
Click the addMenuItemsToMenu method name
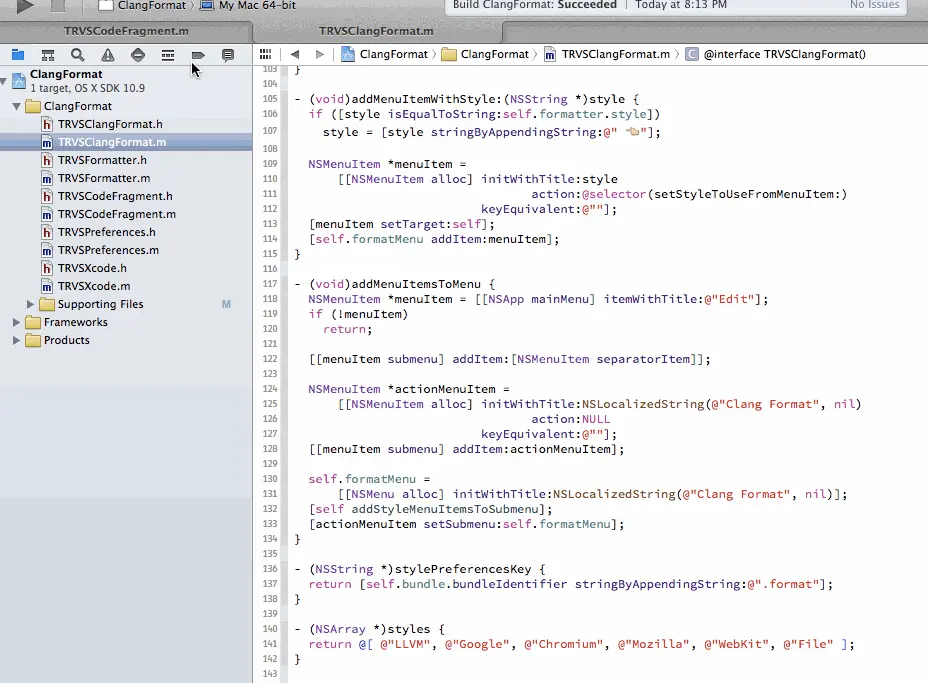coord(416,284)
